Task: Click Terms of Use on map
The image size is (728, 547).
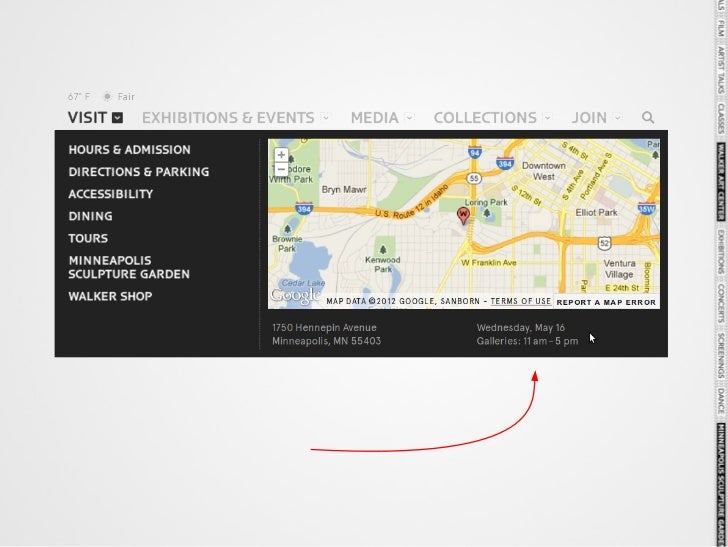Action: [x=520, y=301]
